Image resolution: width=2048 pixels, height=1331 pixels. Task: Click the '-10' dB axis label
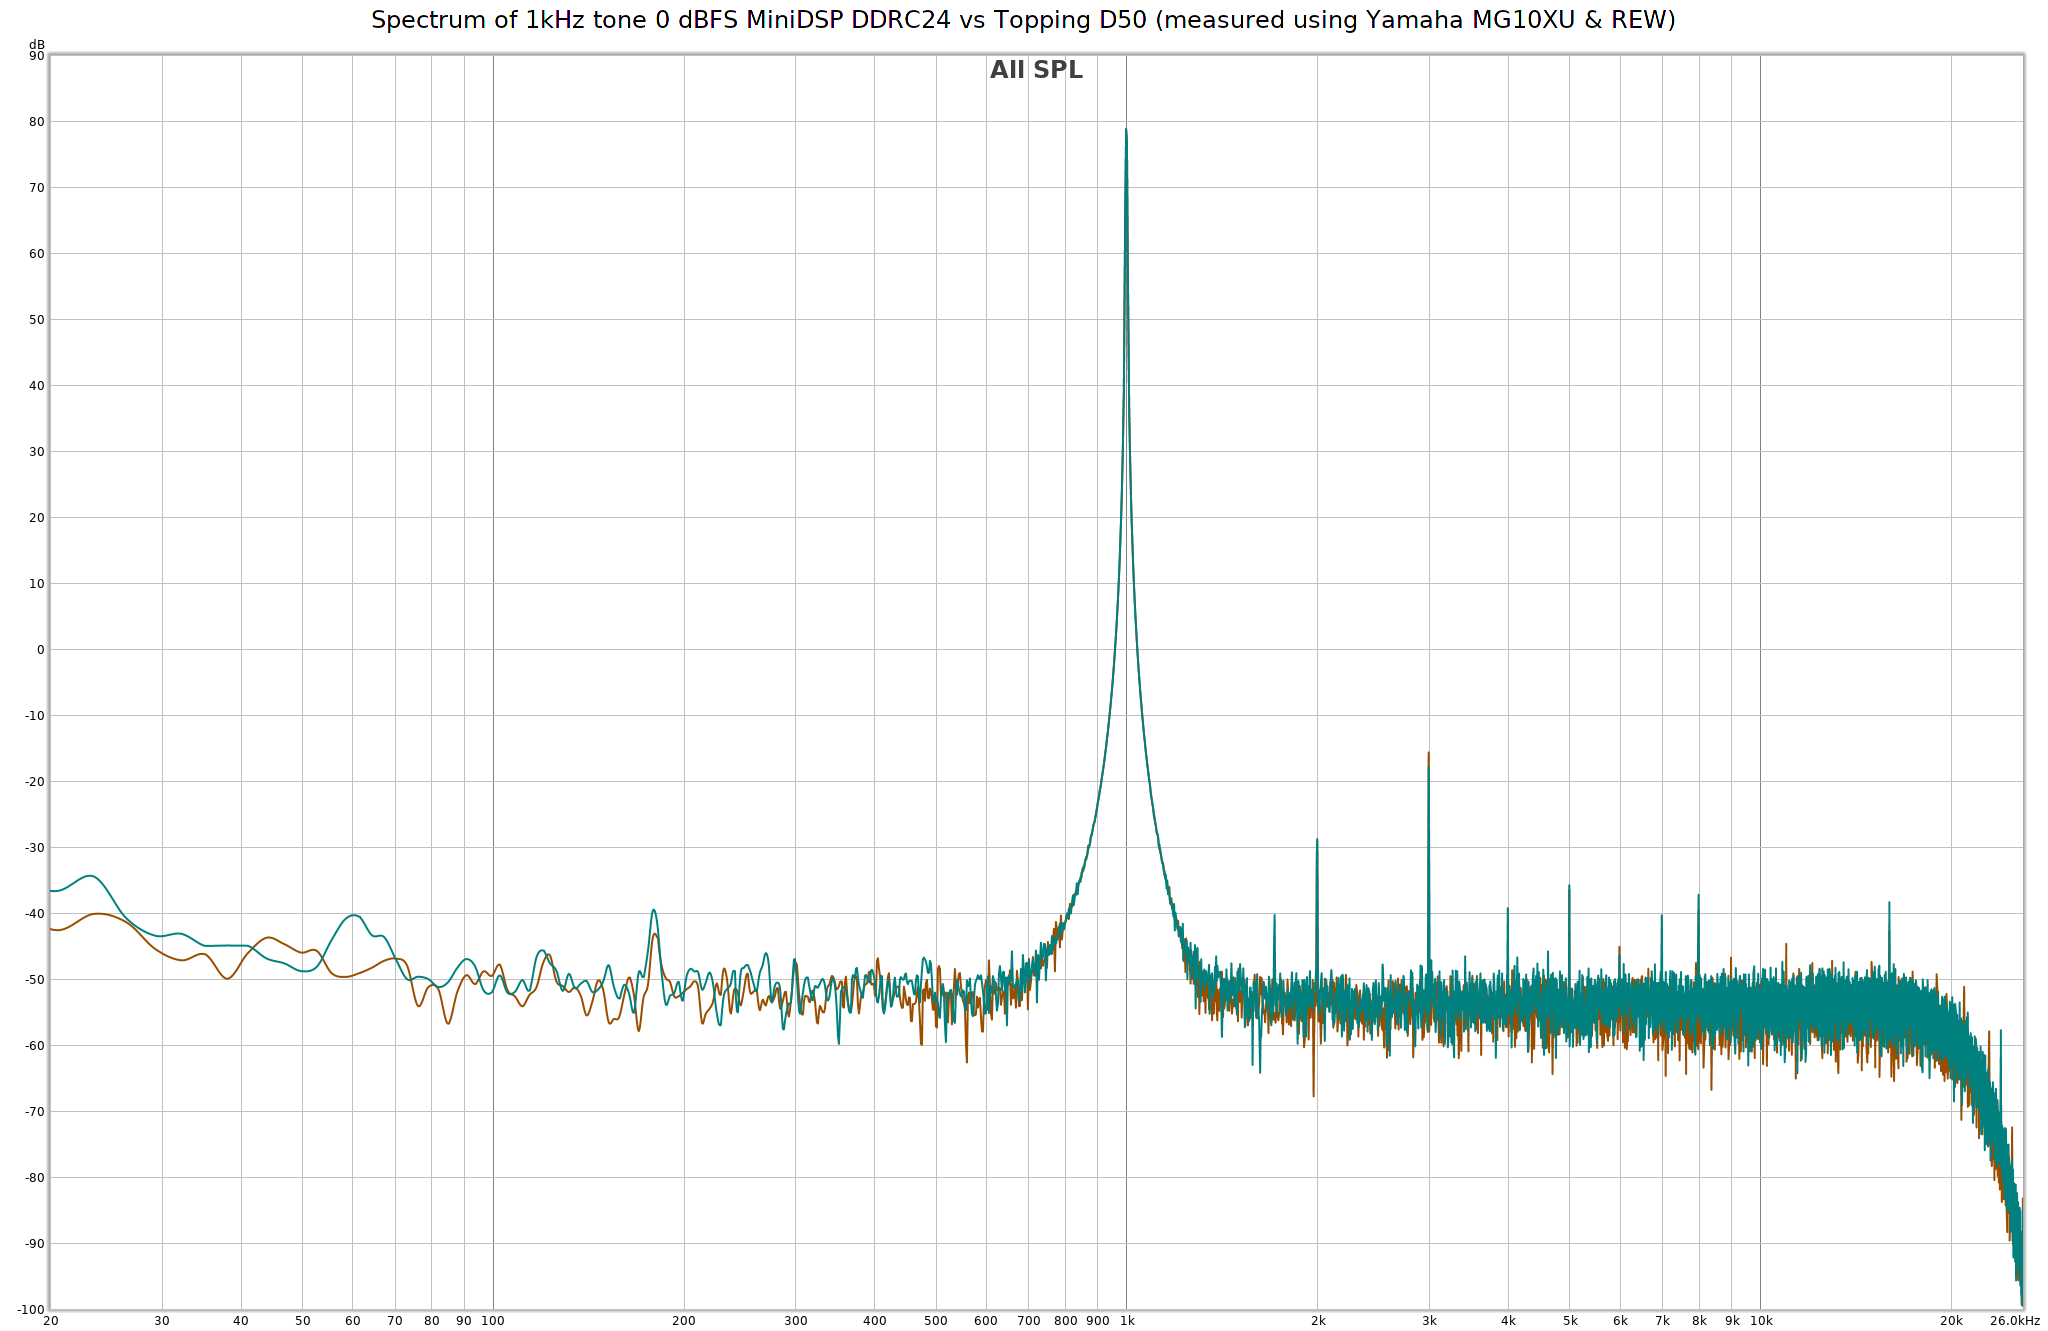click(x=35, y=716)
